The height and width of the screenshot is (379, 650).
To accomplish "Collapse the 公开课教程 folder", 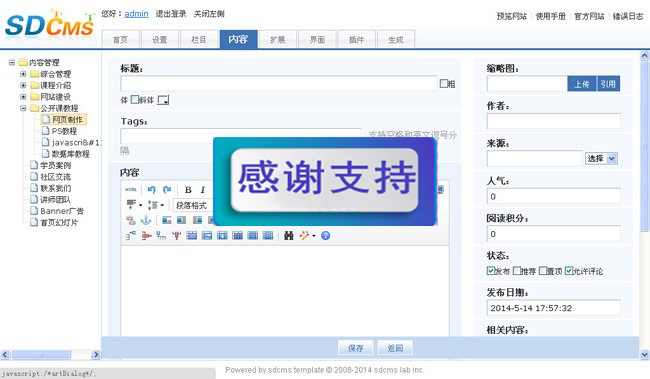I will [23, 108].
